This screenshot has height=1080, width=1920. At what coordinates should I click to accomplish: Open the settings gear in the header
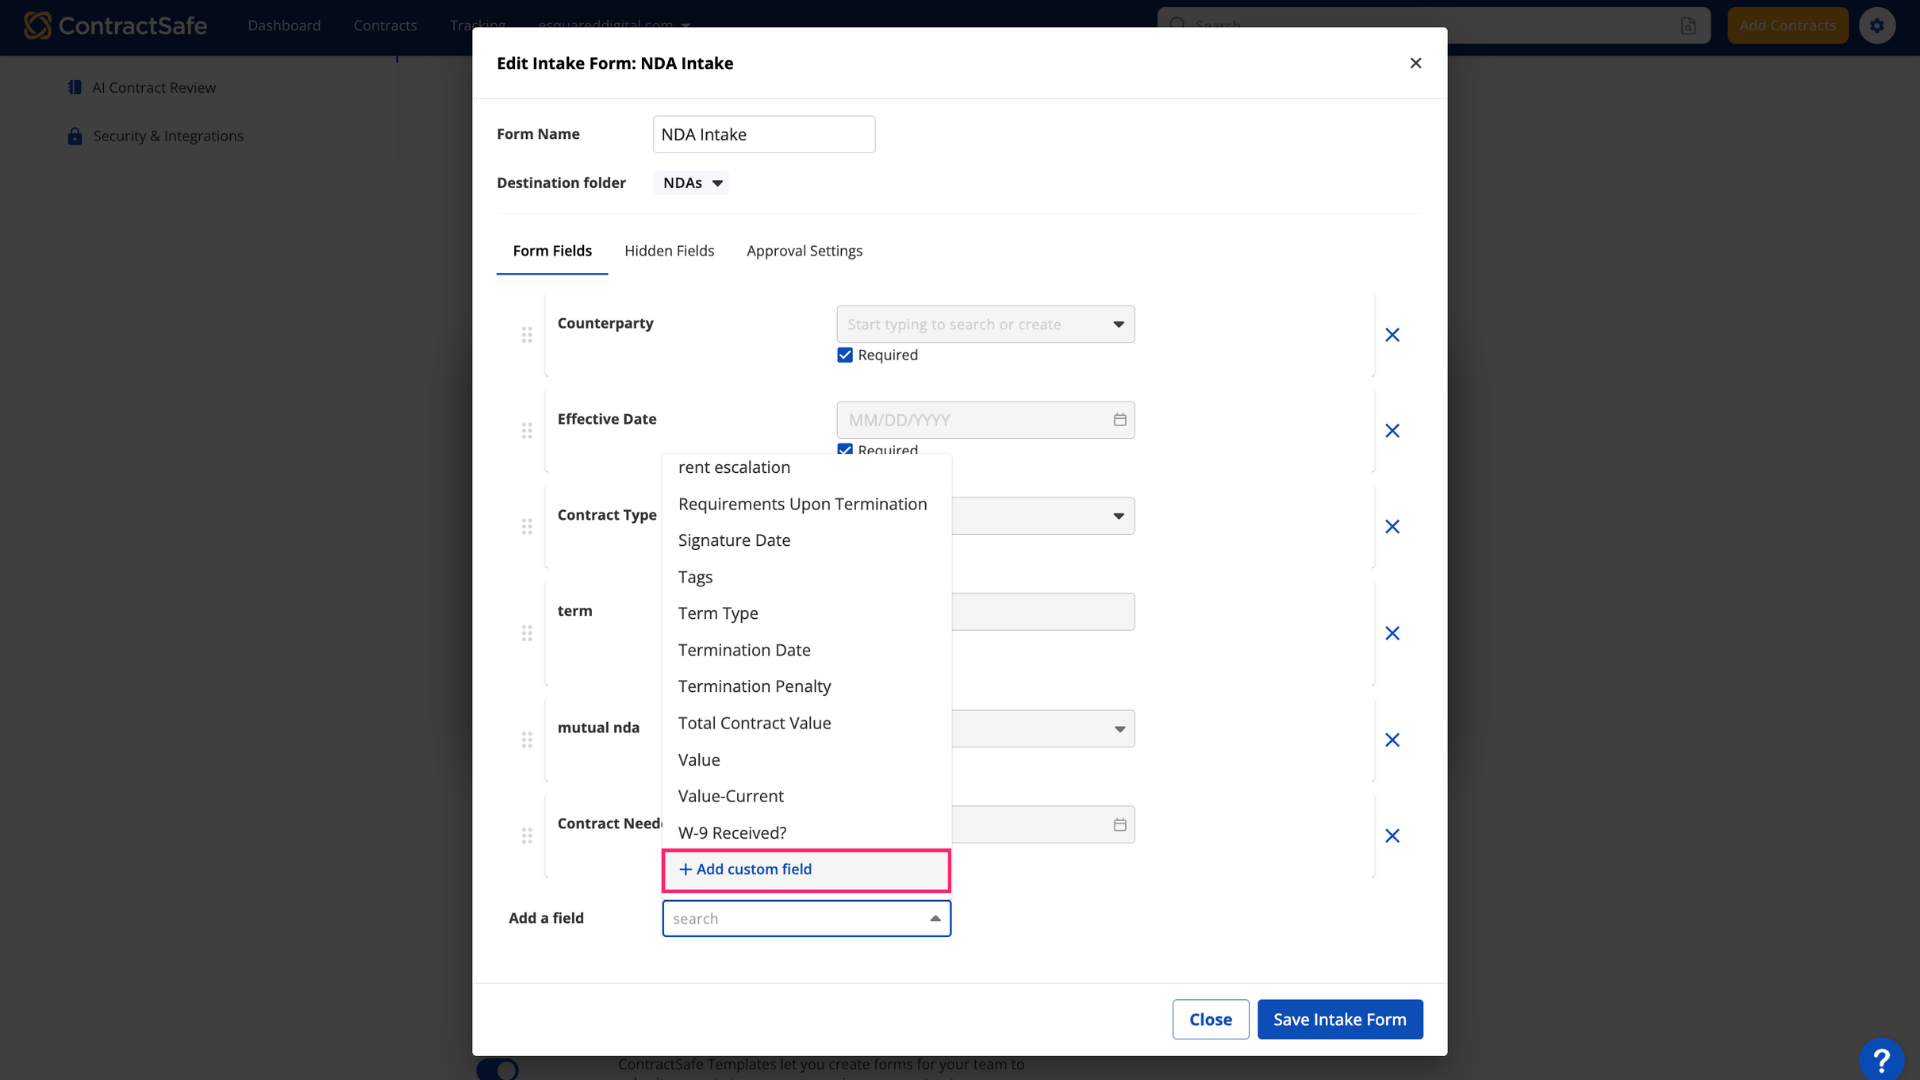(1877, 25)
